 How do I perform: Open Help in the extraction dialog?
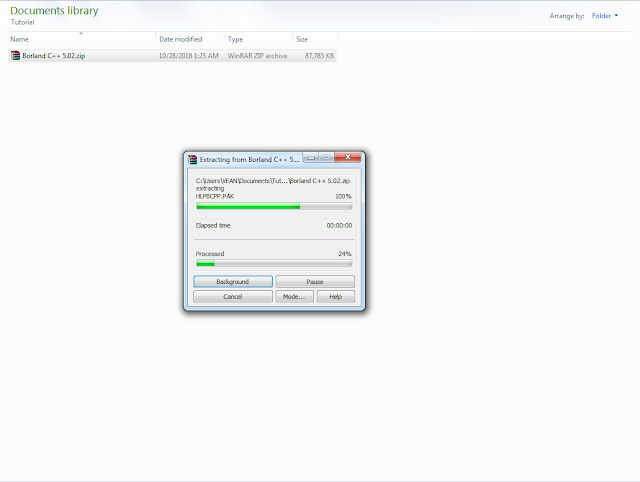tap(336, 297)
